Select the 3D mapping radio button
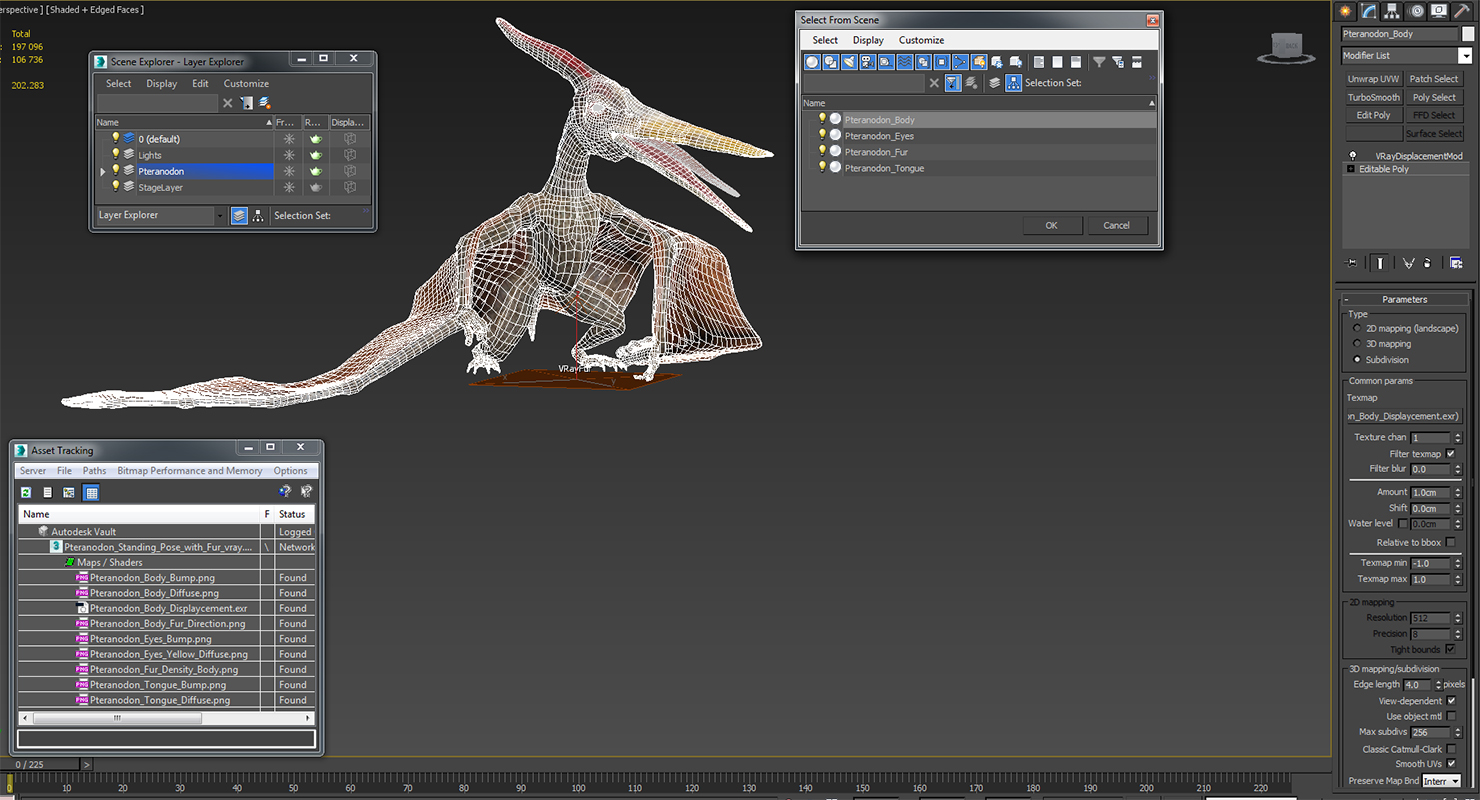The width and height of the screenshot is (1480, 800). 1357,344
